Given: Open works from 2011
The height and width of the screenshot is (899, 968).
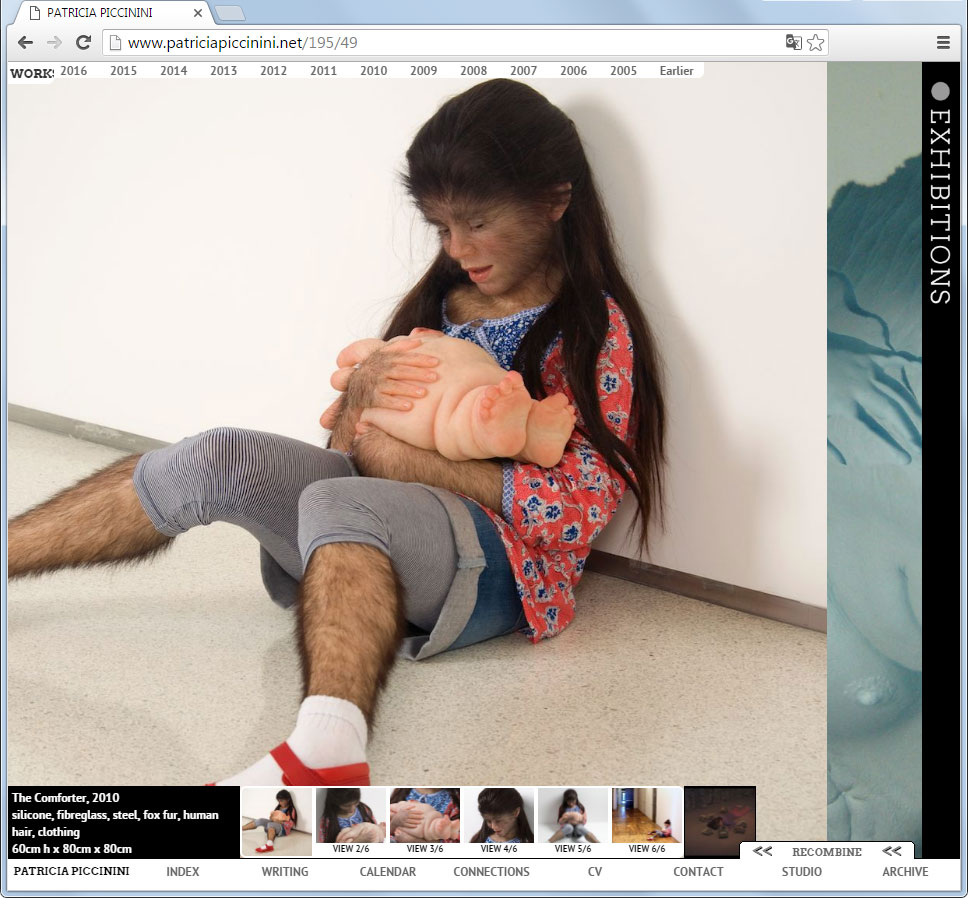Looking at the screenshot, I should coord(323,70).
